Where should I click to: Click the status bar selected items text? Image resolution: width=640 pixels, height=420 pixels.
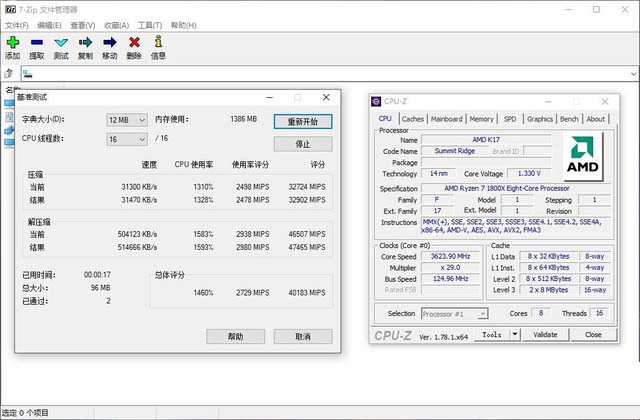click(x=26, y=413)
